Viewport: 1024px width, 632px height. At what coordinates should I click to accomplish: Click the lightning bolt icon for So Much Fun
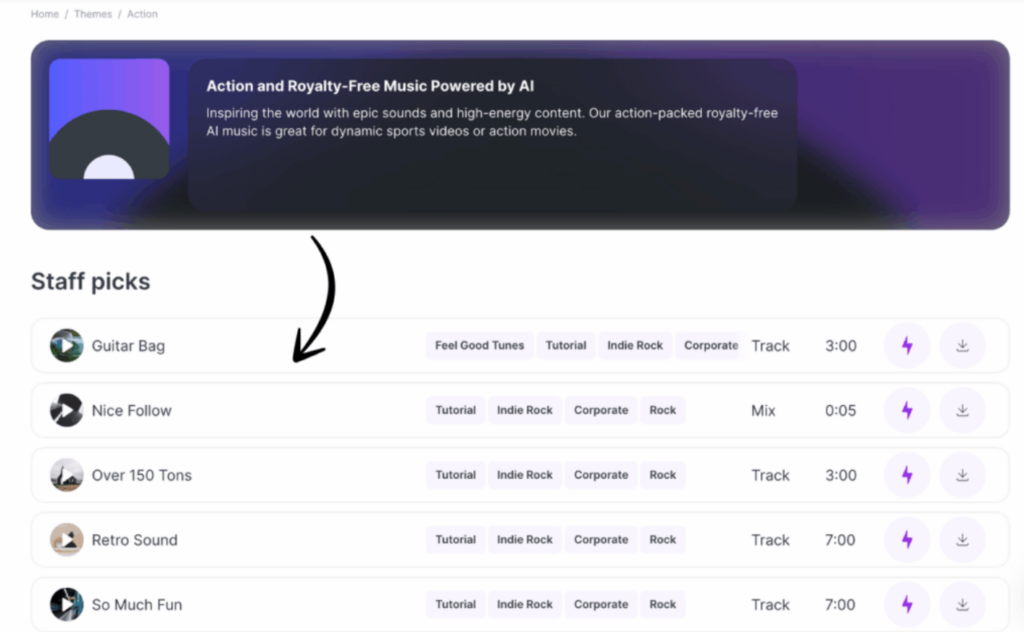click(x=907, y=604)
